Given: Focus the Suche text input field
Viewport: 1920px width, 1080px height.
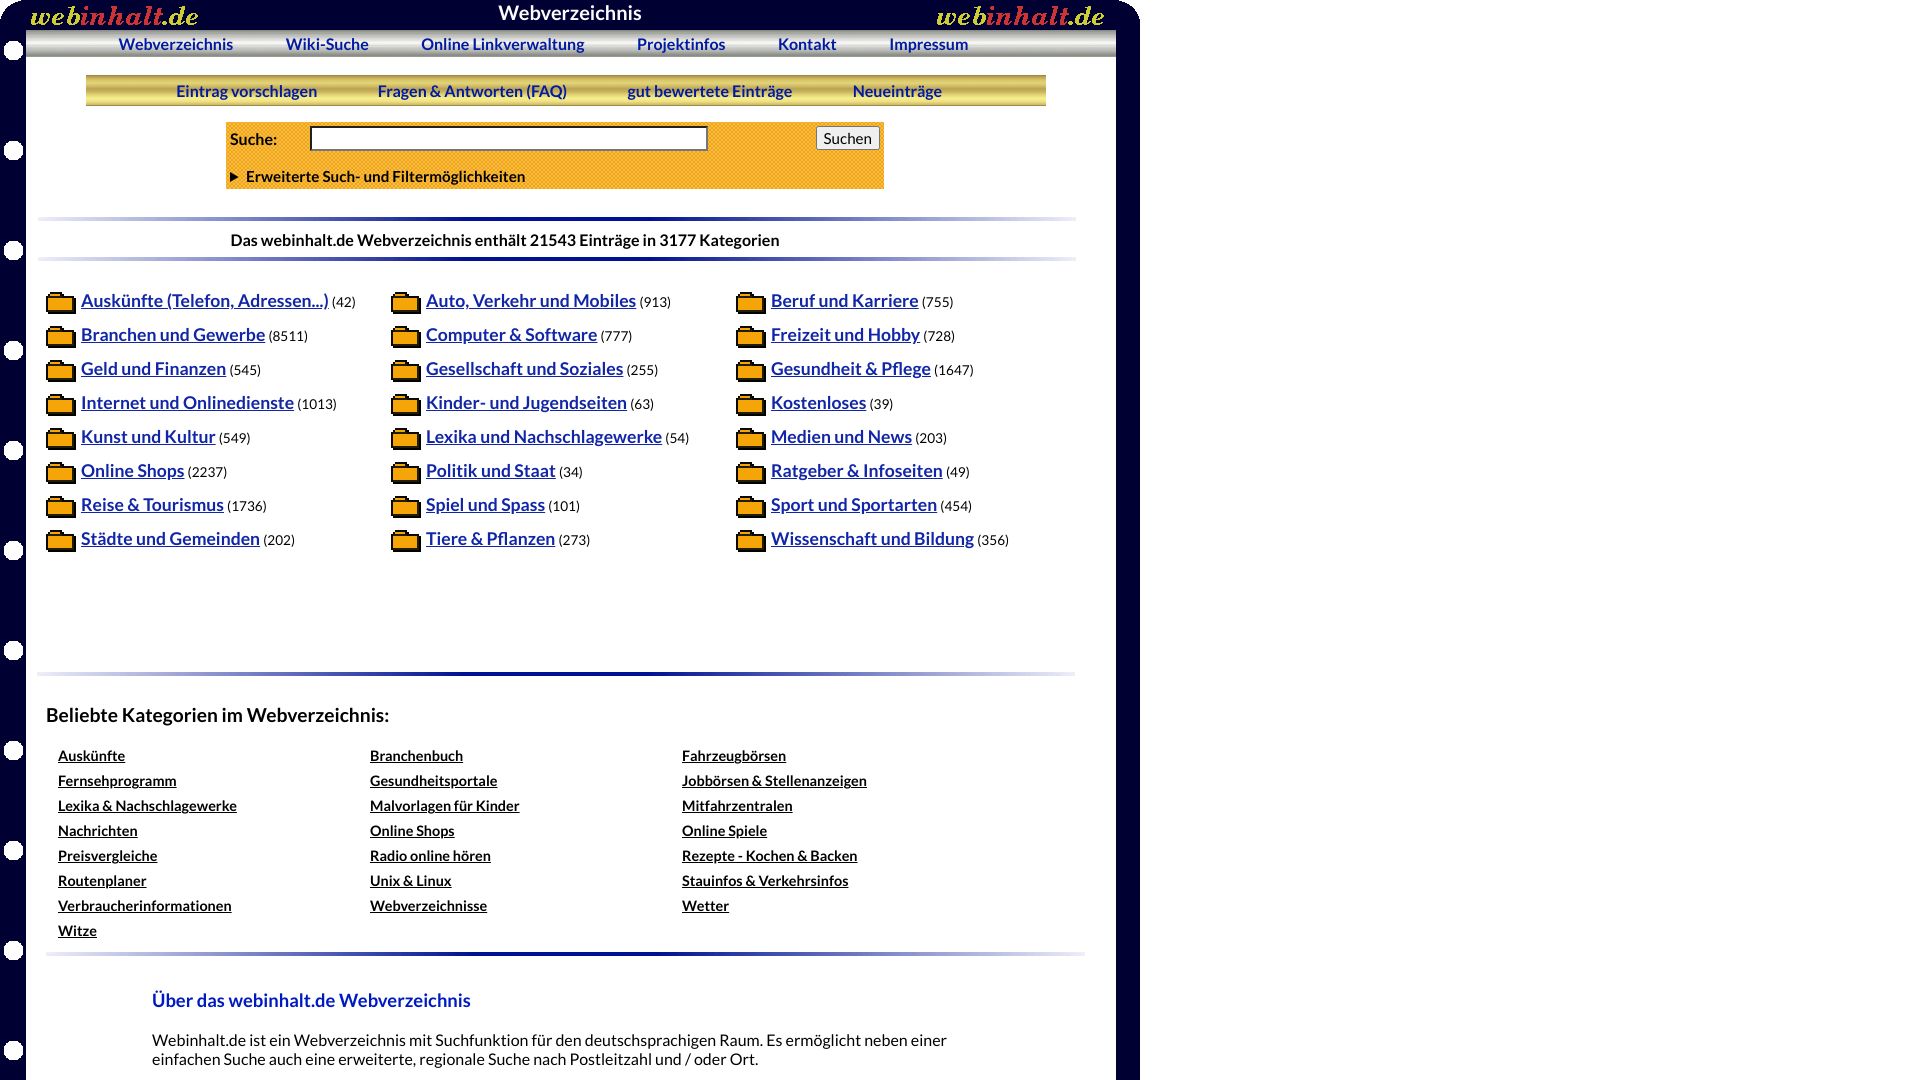Looking at the screenshot, I should (x=508, y=139).
